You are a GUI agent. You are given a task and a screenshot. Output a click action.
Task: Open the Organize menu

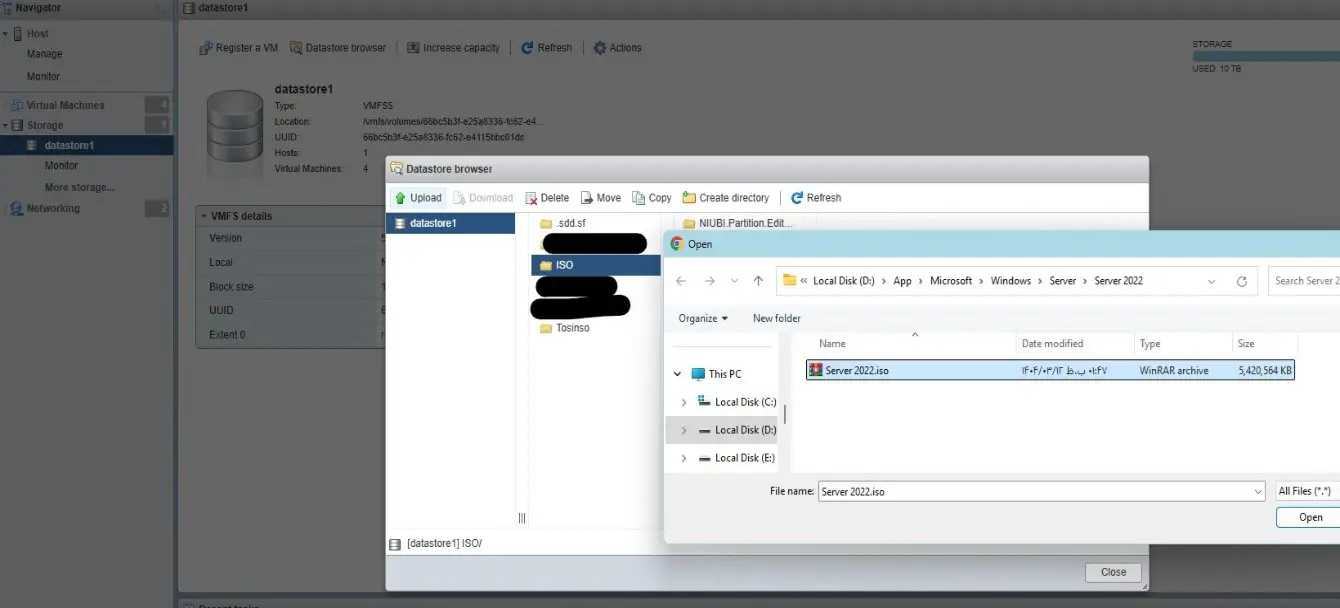(x=703, y=318)
